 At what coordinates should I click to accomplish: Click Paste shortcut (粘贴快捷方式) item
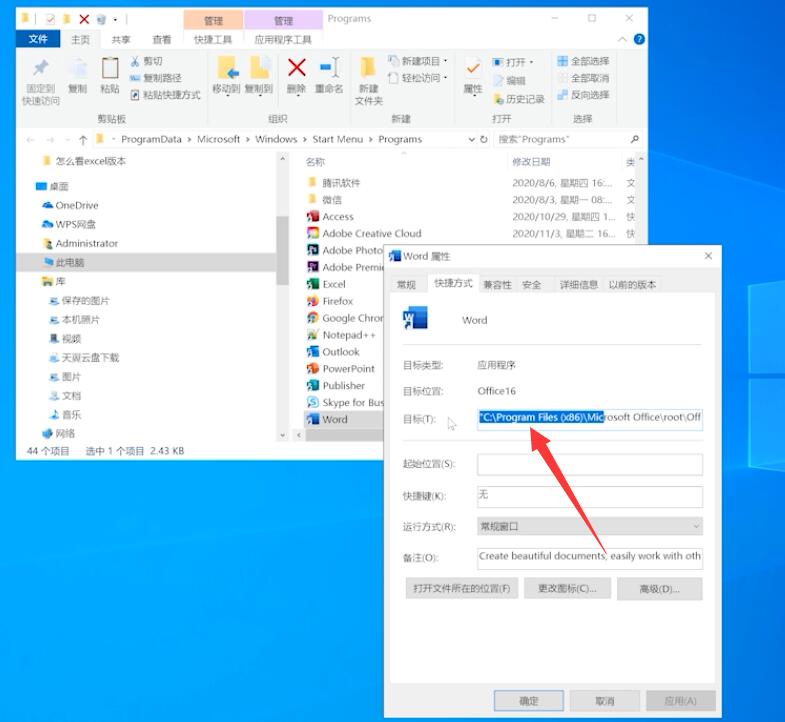pyautogui.click(x=165, y=95)
